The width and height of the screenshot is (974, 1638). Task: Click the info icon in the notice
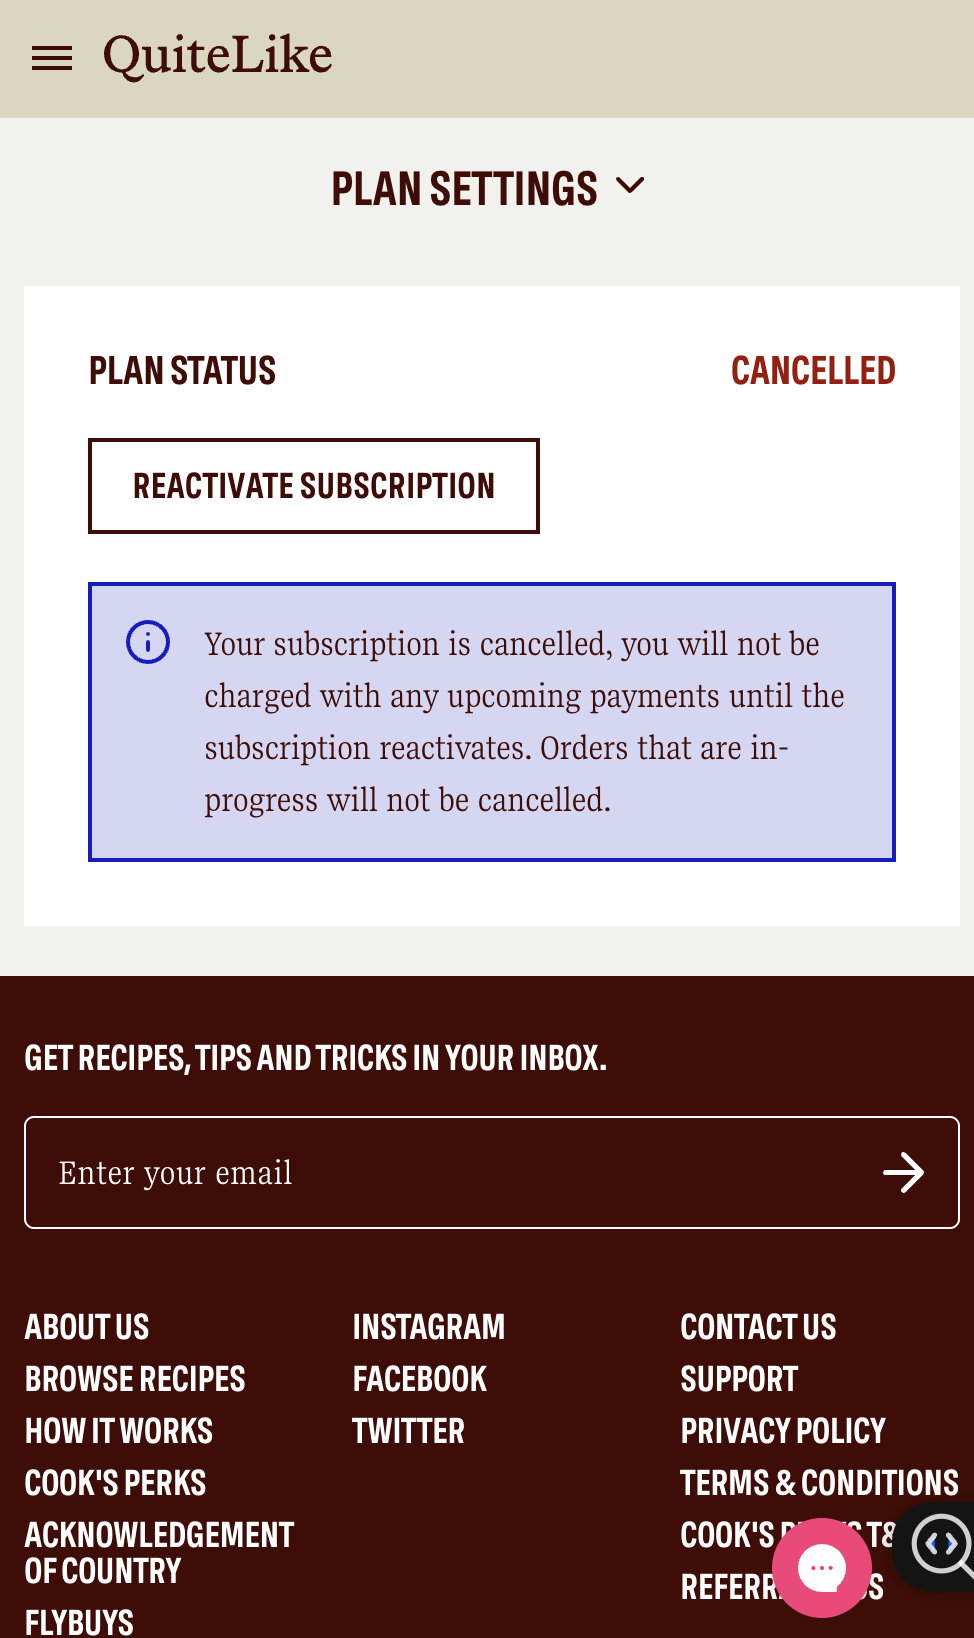click(148, 642)
